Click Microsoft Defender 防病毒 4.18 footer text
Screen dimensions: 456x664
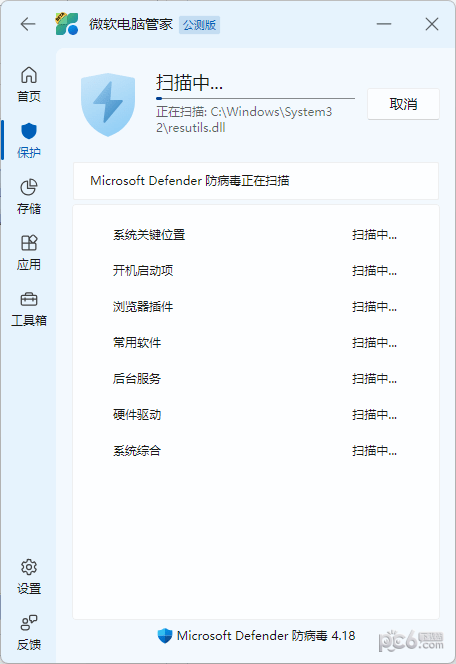point(266,636)
